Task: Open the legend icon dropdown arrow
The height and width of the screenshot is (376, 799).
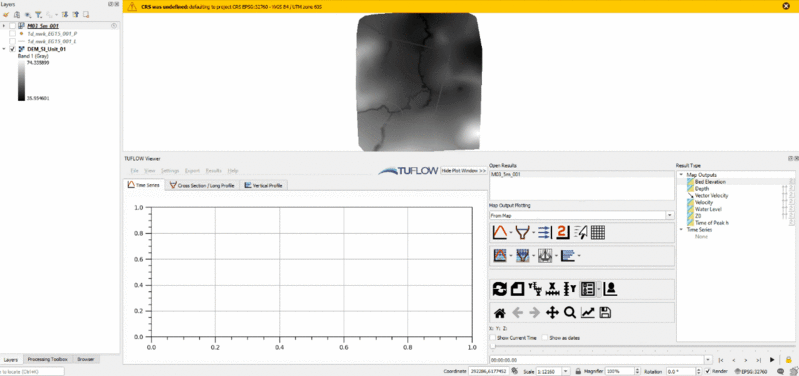Action: click(598, 289)
